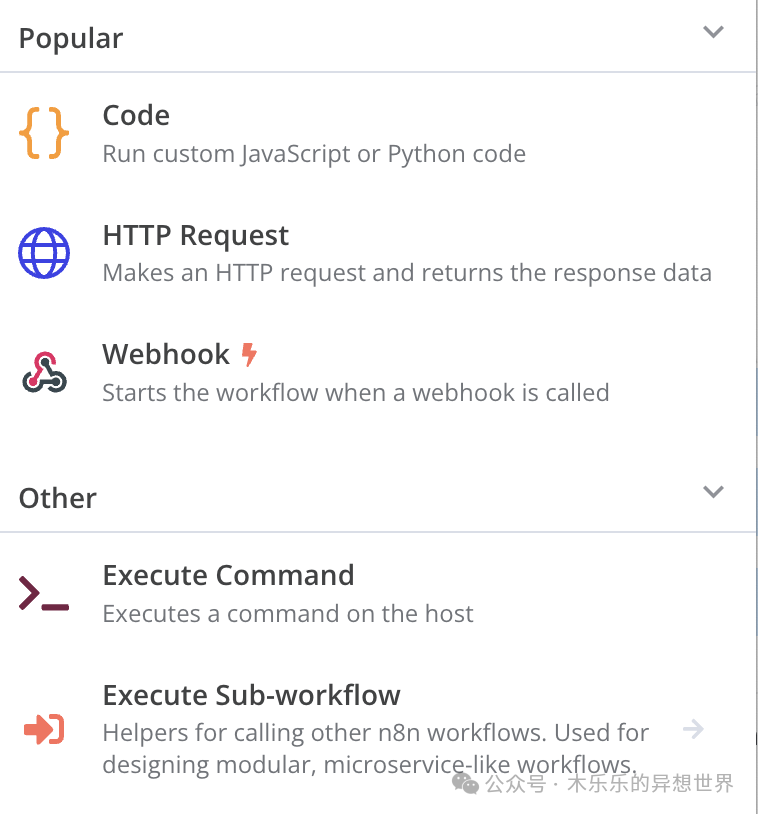This screenshot has height=814, width=758.
Task: Click the blue globe HTTP Request icon
Action: coord(44,253)
